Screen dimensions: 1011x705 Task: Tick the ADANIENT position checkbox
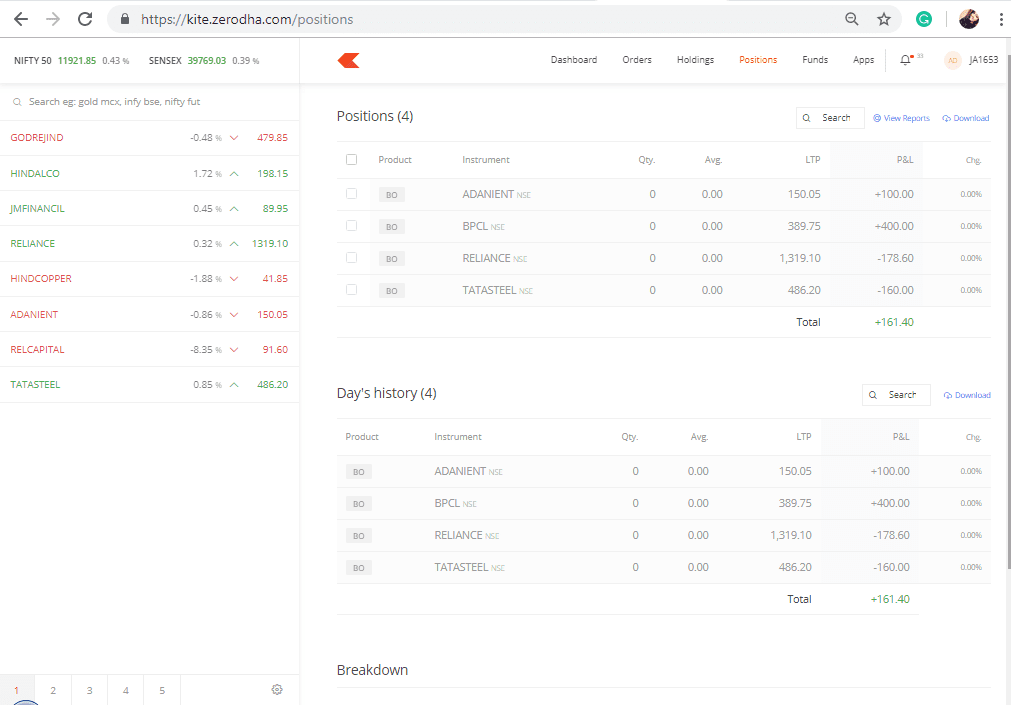[x=351, y=194]
